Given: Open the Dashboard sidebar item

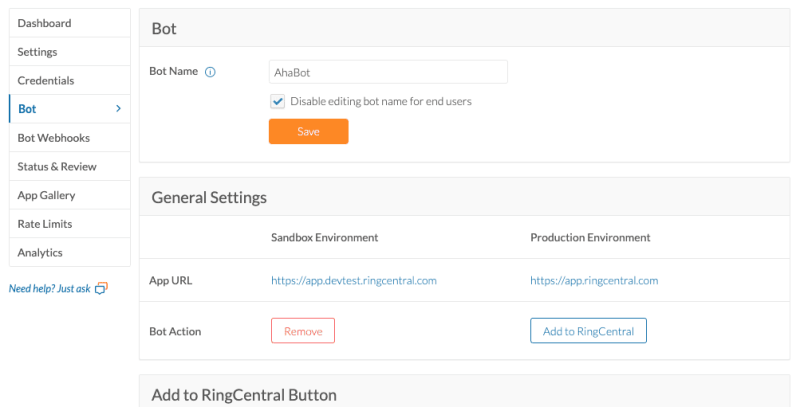Looking at the screenshot, I should pyautogui.click(x=44, y=23).
